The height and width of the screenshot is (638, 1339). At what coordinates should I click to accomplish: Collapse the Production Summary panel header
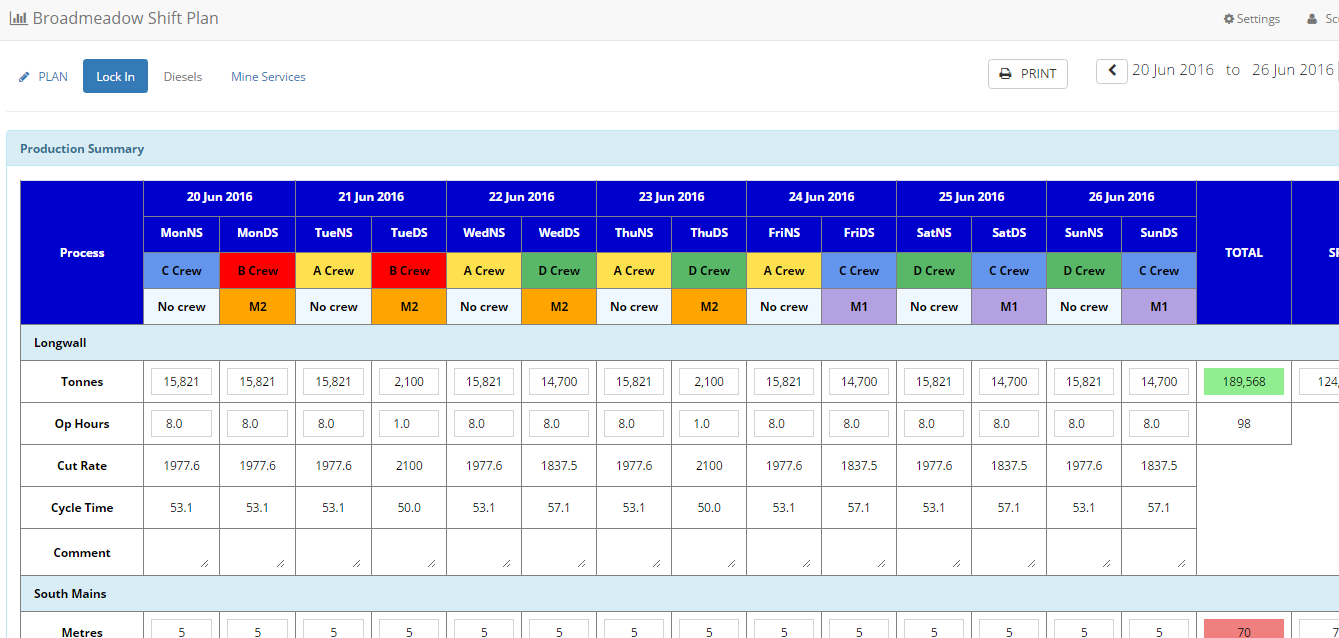click(82, 149)
